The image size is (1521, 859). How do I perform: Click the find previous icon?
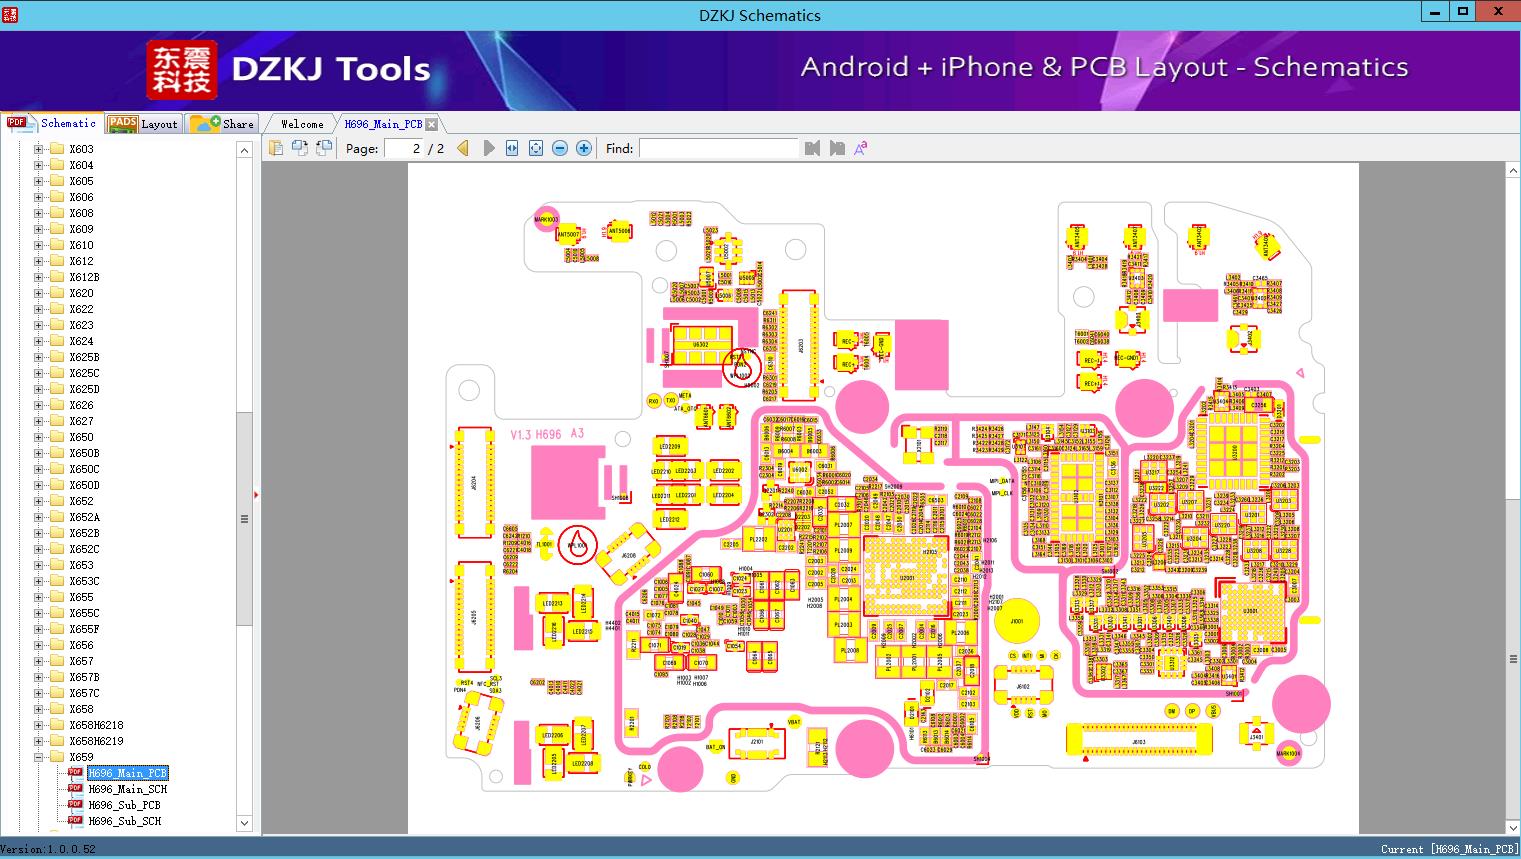812,148
